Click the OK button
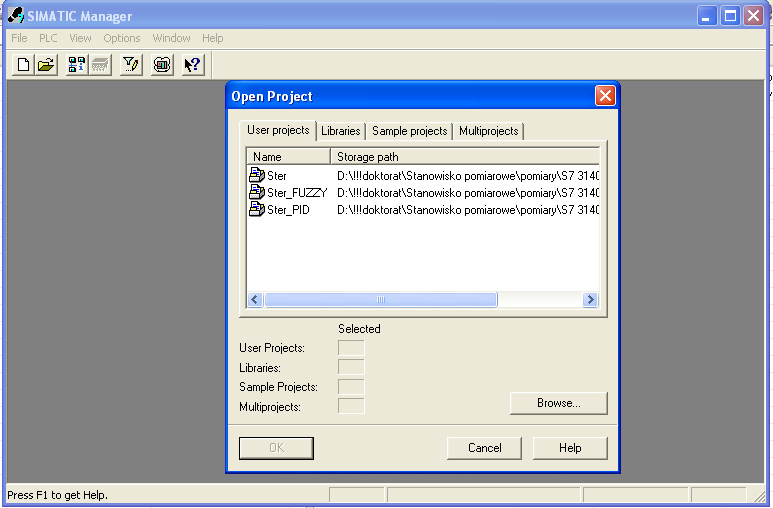Viewport: 773px width, 508px height. [x=276, y=448]
